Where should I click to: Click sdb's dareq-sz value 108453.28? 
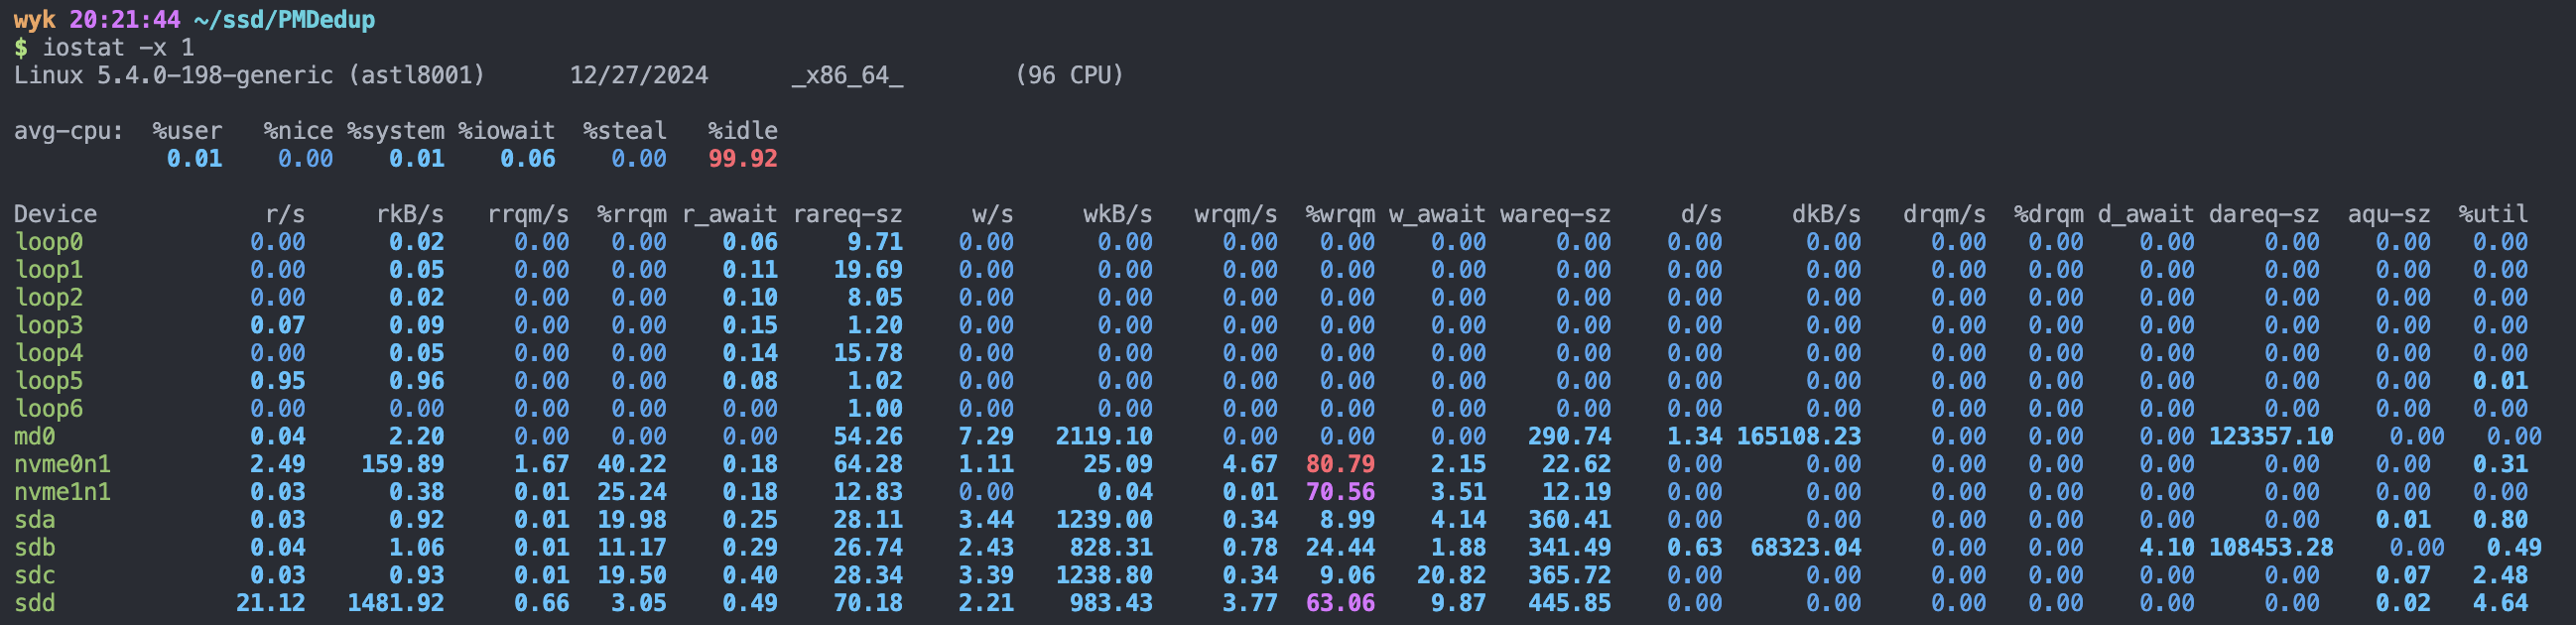pyautogui.click(x=2271, y=548)
